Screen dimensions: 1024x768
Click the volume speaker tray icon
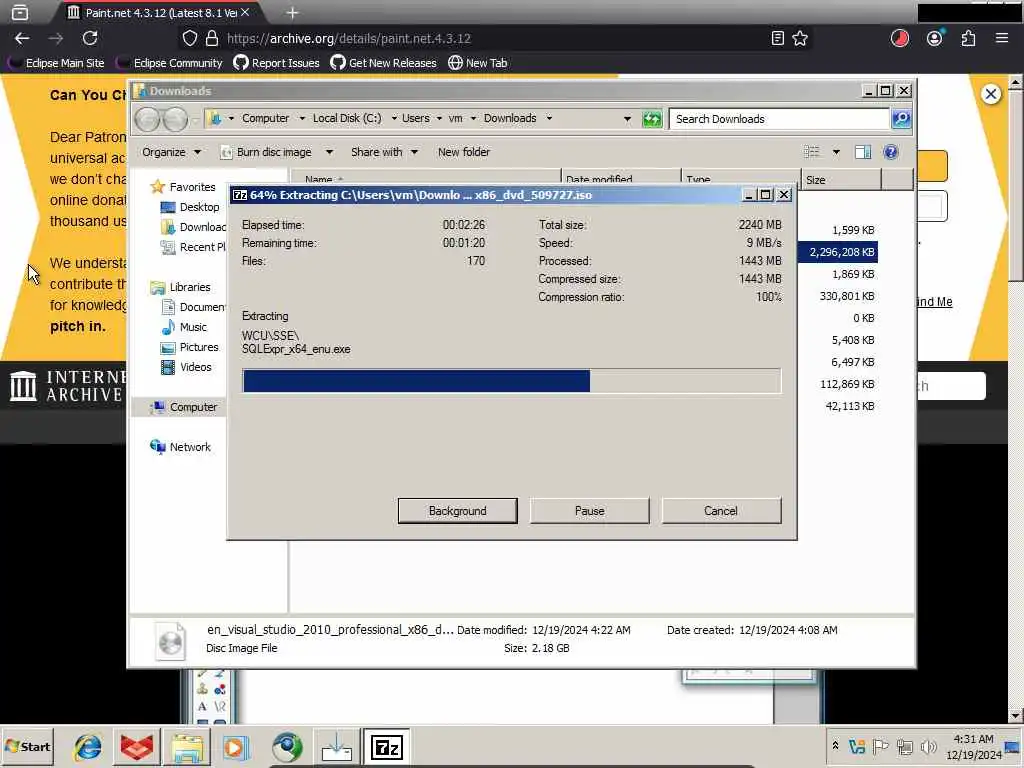coord(928,746)
